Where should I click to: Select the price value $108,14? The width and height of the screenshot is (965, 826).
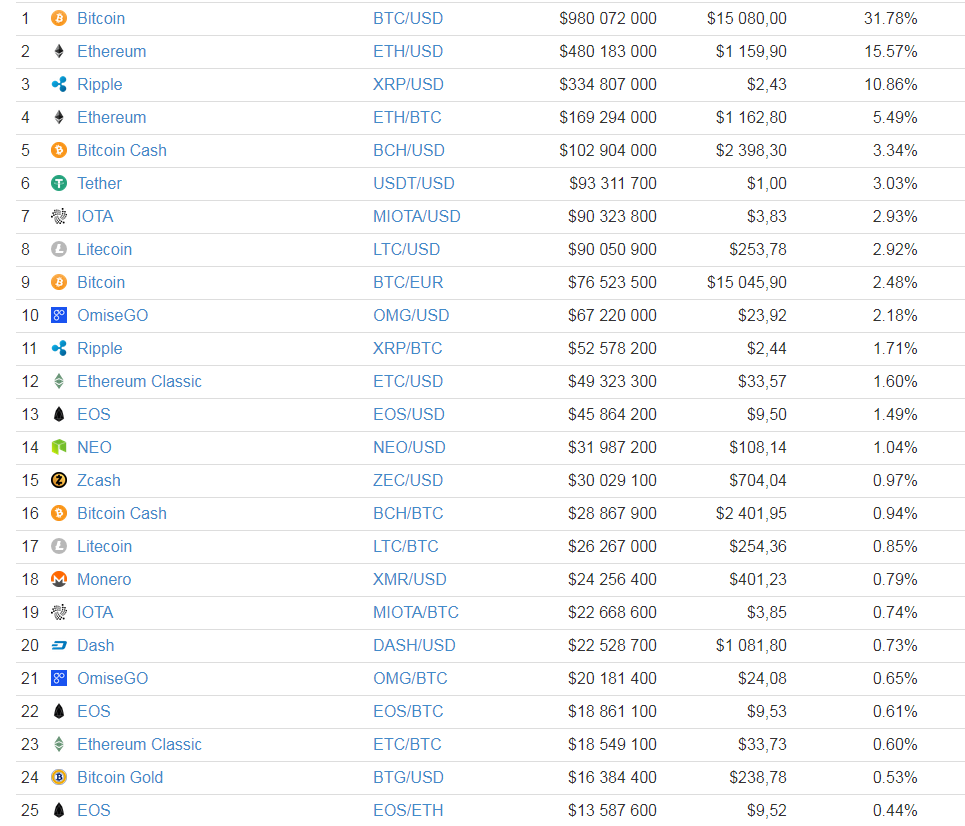pyautogui.click(x=758, y=447)
